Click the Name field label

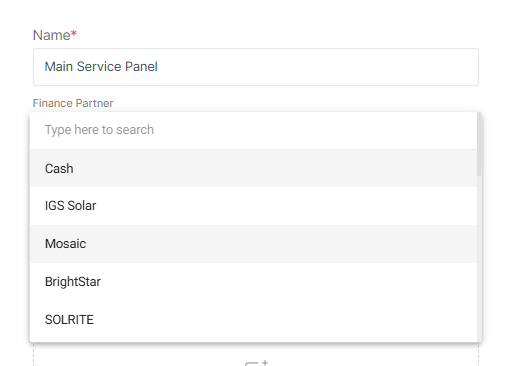(x=52, y=35)
